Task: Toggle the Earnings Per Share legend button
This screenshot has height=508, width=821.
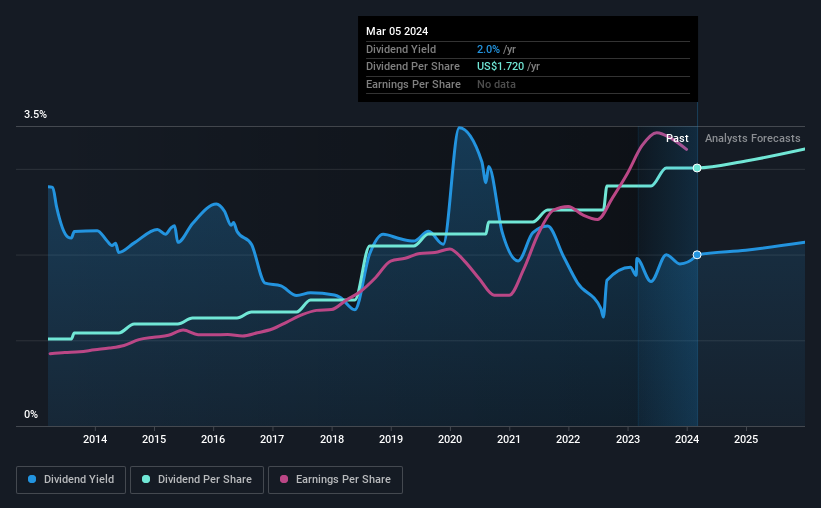Action: coord(335,480)
